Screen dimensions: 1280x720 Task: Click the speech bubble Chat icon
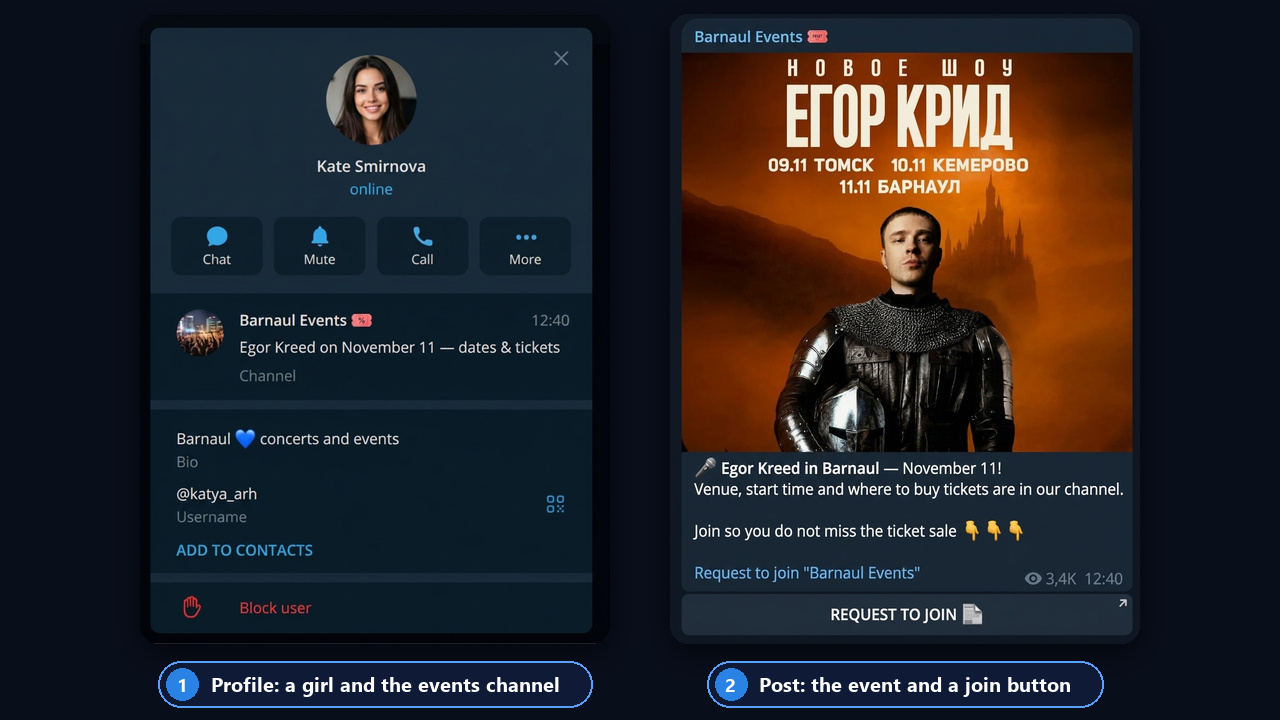pyautogui.click(x=217, y=237)
